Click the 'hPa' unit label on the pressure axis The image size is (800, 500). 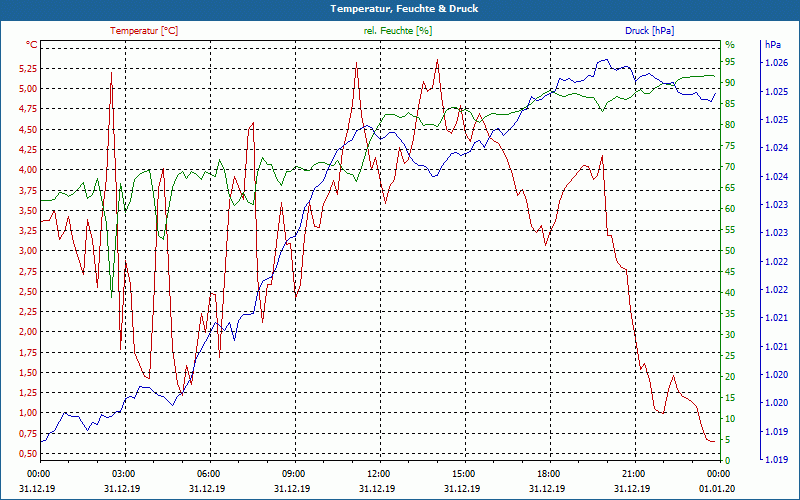coord(773,45)
